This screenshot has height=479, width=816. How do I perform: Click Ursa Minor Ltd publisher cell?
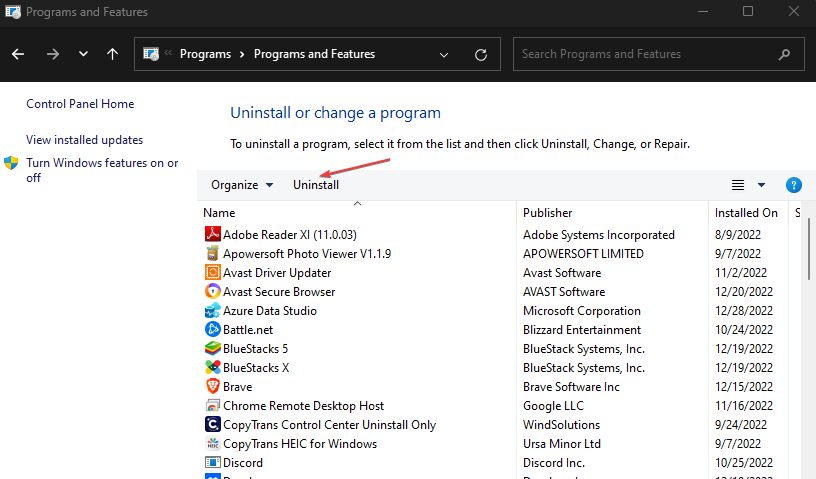(562, 444)
